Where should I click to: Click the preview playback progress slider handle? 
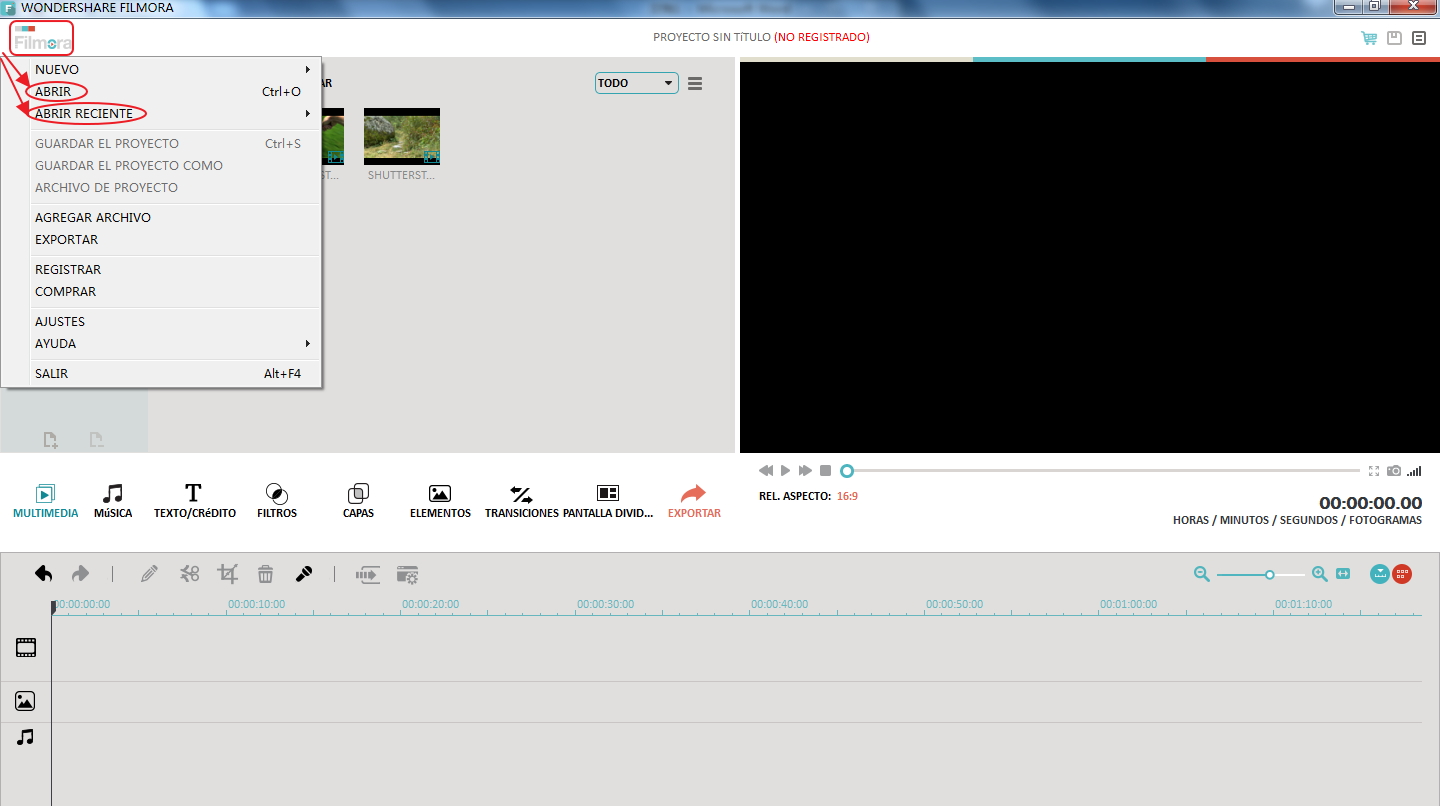[847, 470]
